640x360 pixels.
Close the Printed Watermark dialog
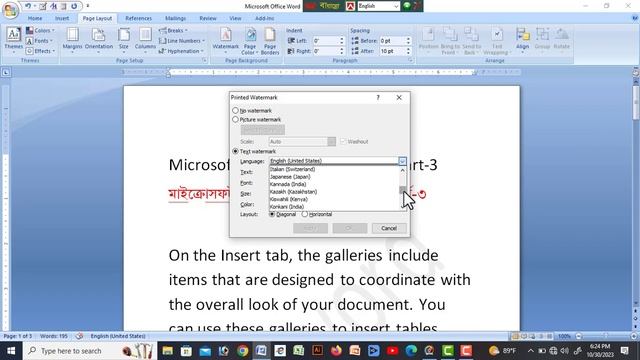[x=399, y=98]
